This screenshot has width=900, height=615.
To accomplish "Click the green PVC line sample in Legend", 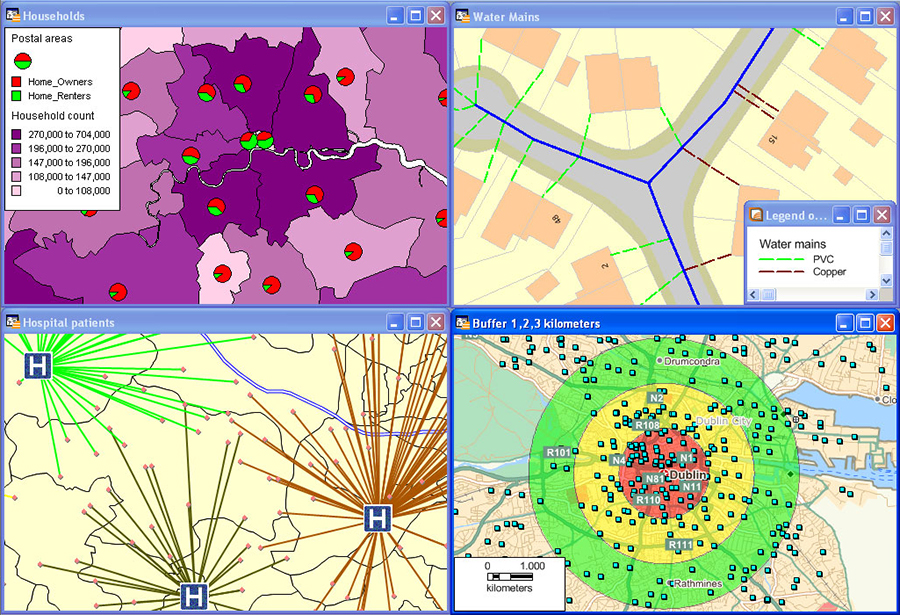I will click(x=781, y=260).
